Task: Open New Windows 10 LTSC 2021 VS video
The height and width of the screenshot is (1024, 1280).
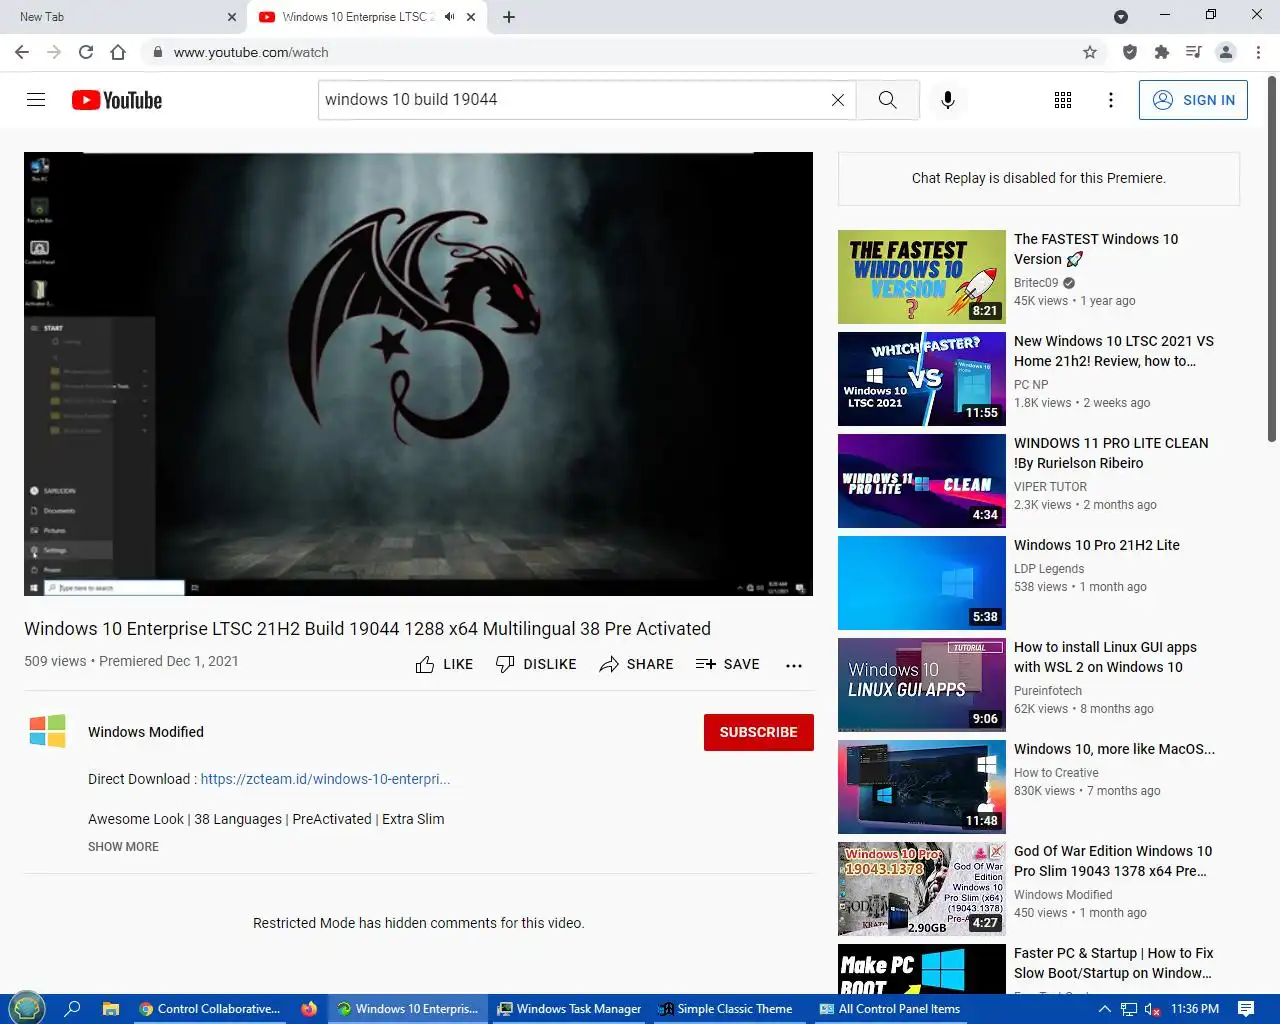Action: (x=1114, y=351)
